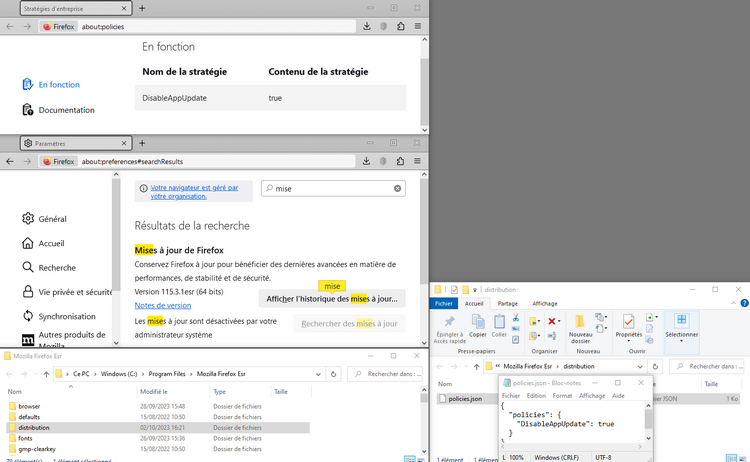Screen dimensions: 750x462
Task: Open the hamburger menu in the about:policies window
Action: click(418, 26)
